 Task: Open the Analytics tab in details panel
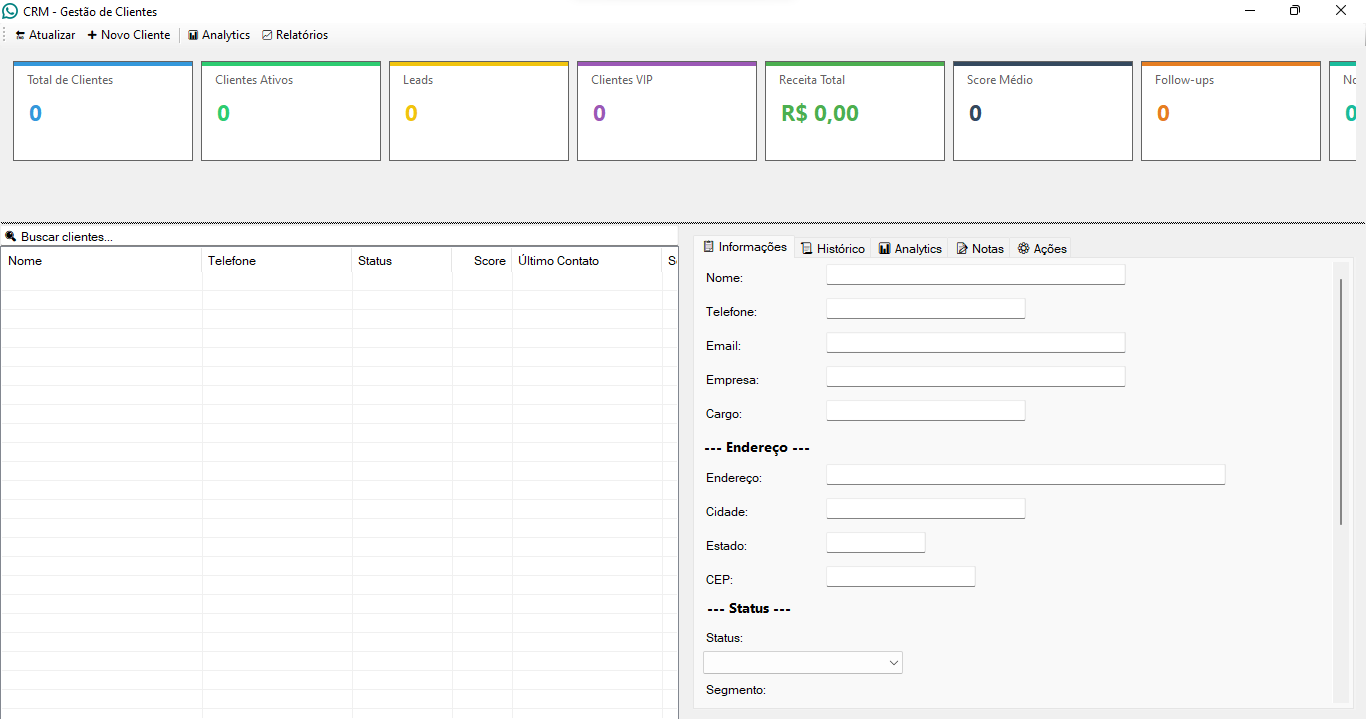click(910, 248)
